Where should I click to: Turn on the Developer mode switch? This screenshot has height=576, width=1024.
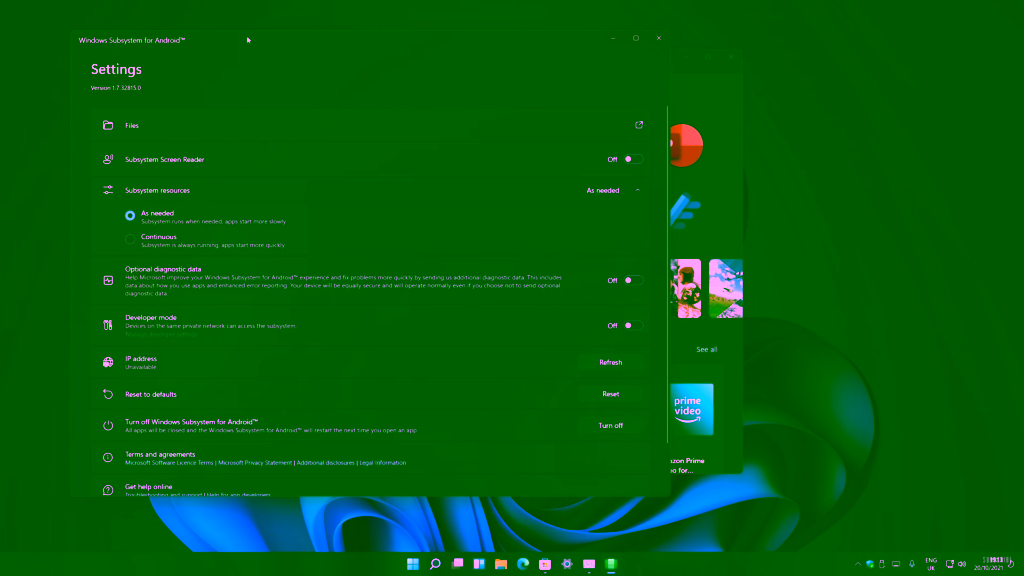coord(632,325)
